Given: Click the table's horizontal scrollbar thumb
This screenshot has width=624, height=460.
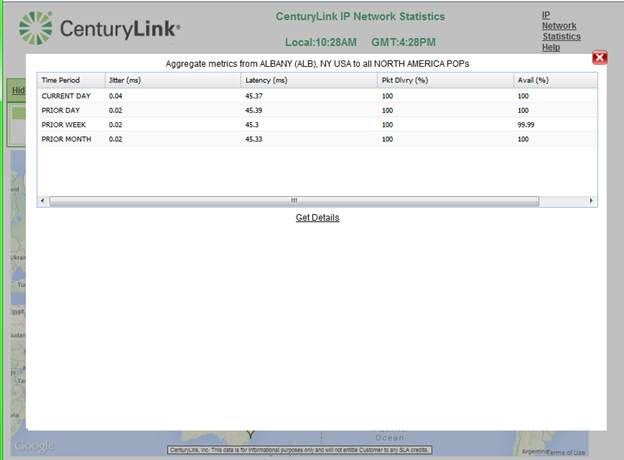Looking at the screenshot, I should [294, 201].
